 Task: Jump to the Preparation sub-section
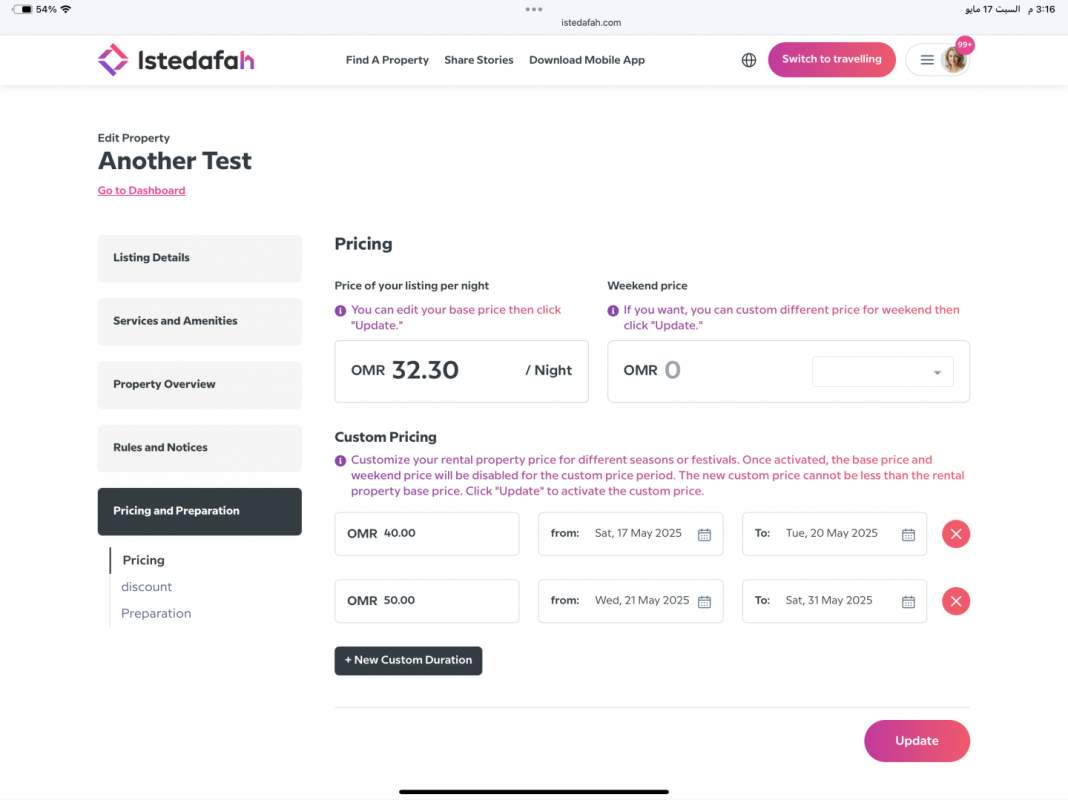click(156, 613)
